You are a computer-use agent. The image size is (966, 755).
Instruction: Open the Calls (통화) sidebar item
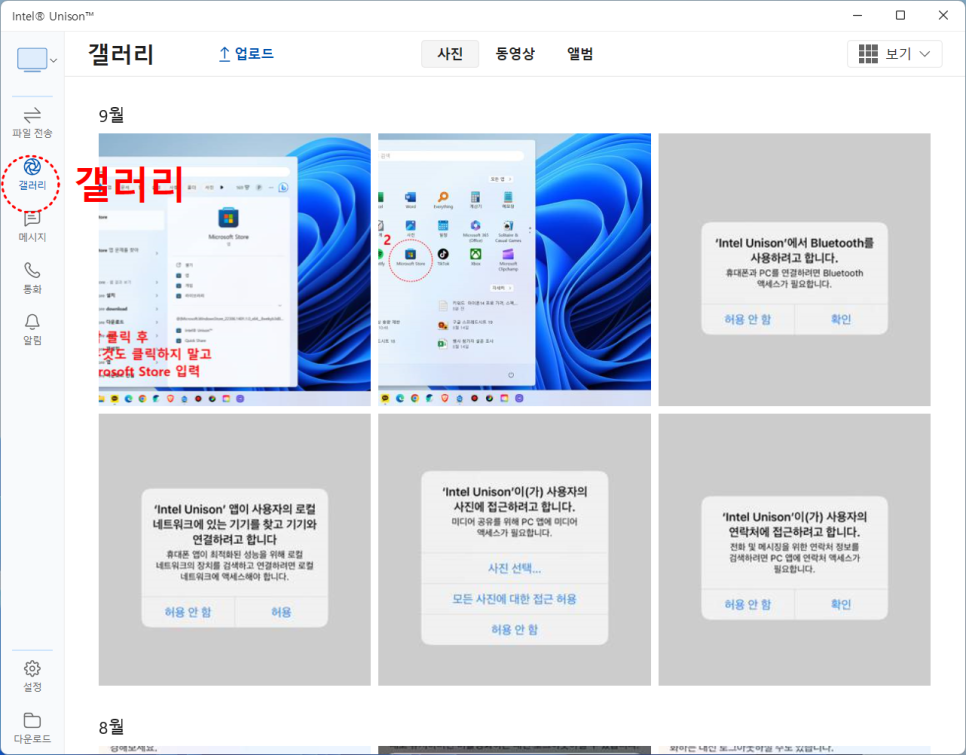click(32, 278)
